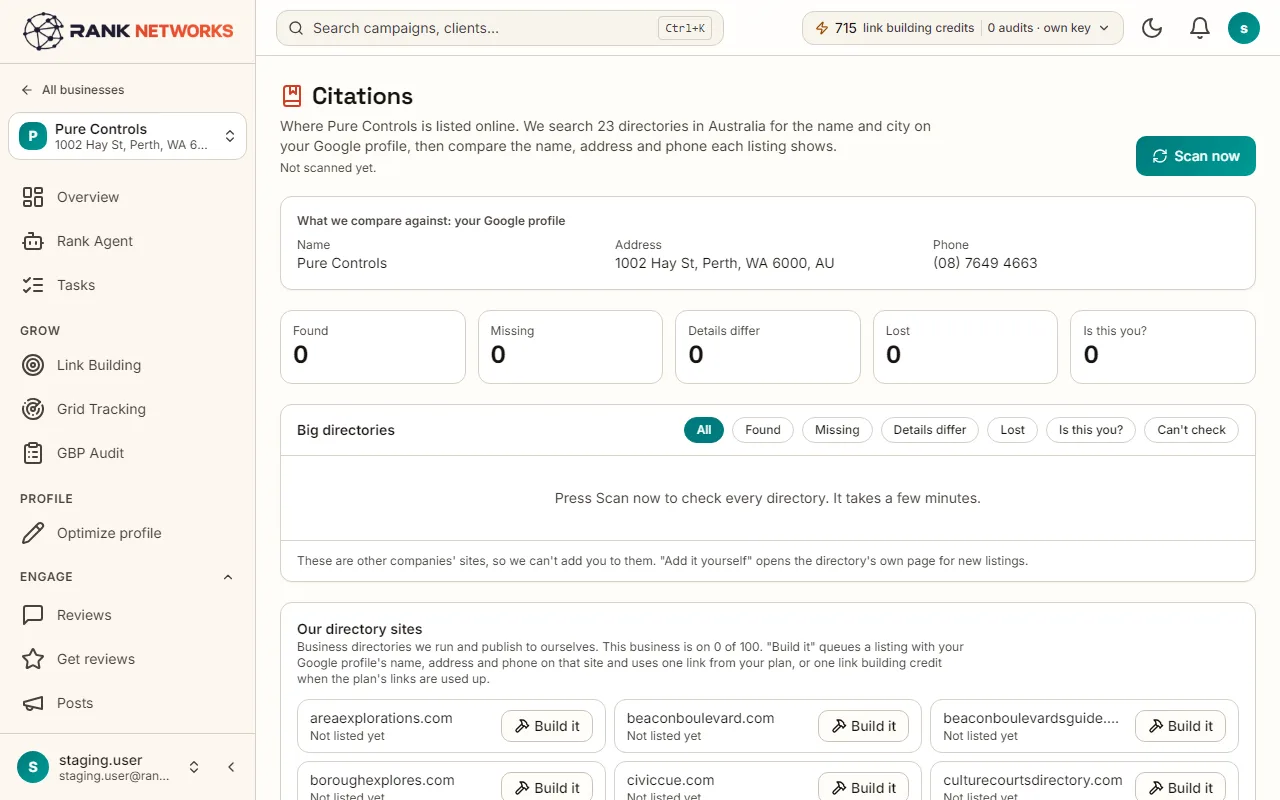This screenshot has height=800, width=1280.
Task: Open Rank Agent in the sidebar
Action: [x=127, y=241]
